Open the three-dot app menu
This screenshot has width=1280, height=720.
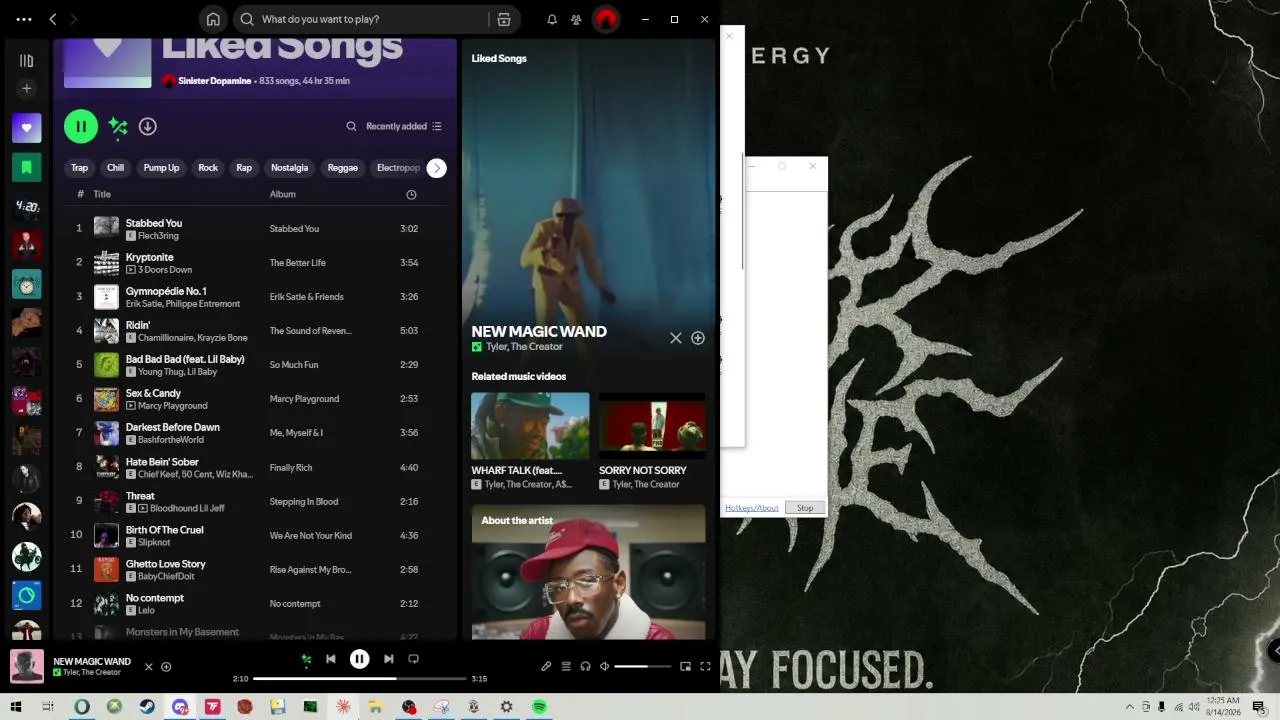point(24,19)
